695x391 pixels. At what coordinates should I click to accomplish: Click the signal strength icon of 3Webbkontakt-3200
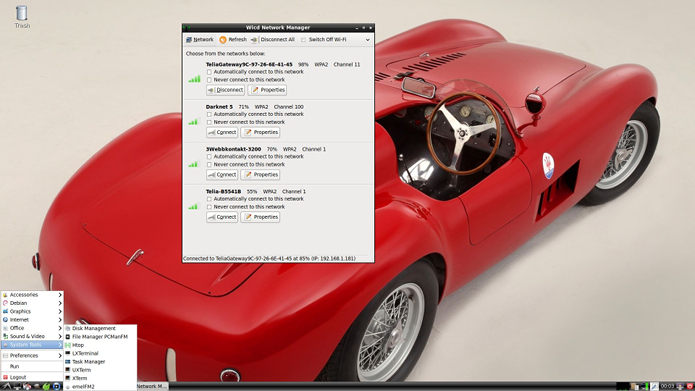point(194,164)
